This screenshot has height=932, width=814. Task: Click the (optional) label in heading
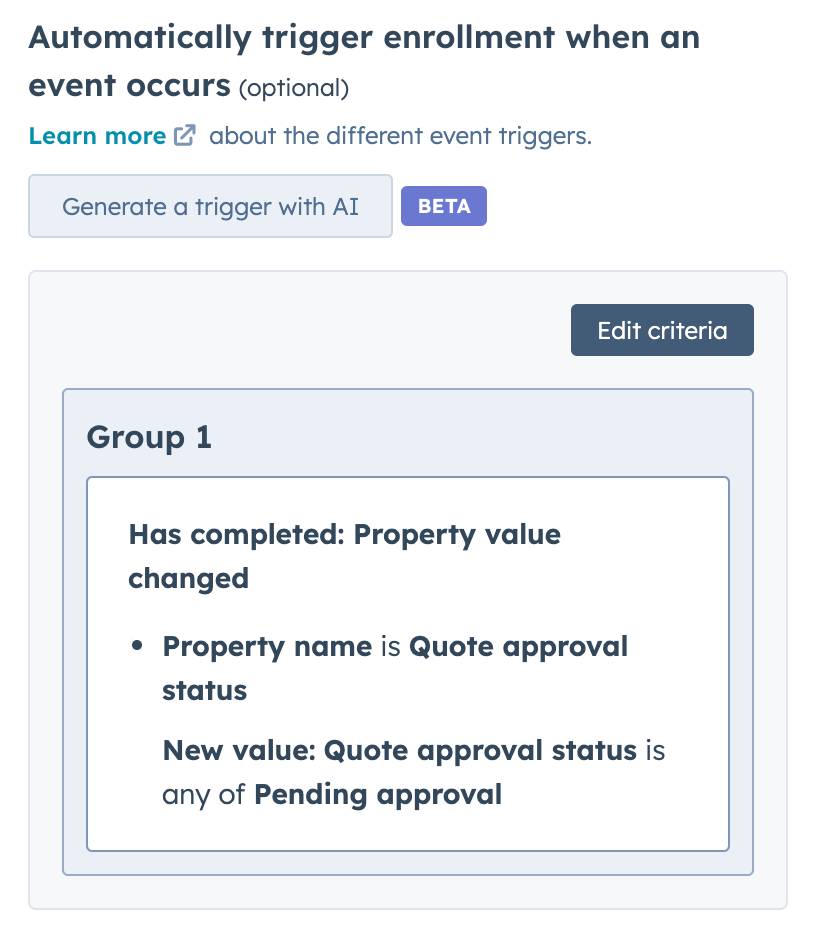[x=293, y=89]
